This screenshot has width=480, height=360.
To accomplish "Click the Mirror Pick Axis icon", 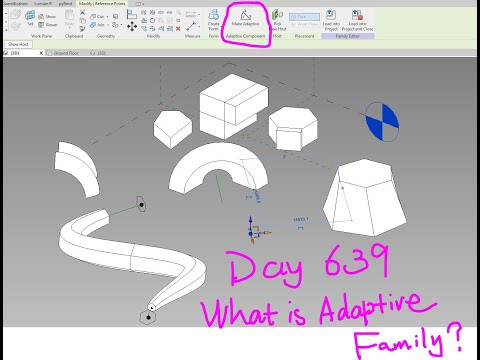I will [x=144, y=12].
